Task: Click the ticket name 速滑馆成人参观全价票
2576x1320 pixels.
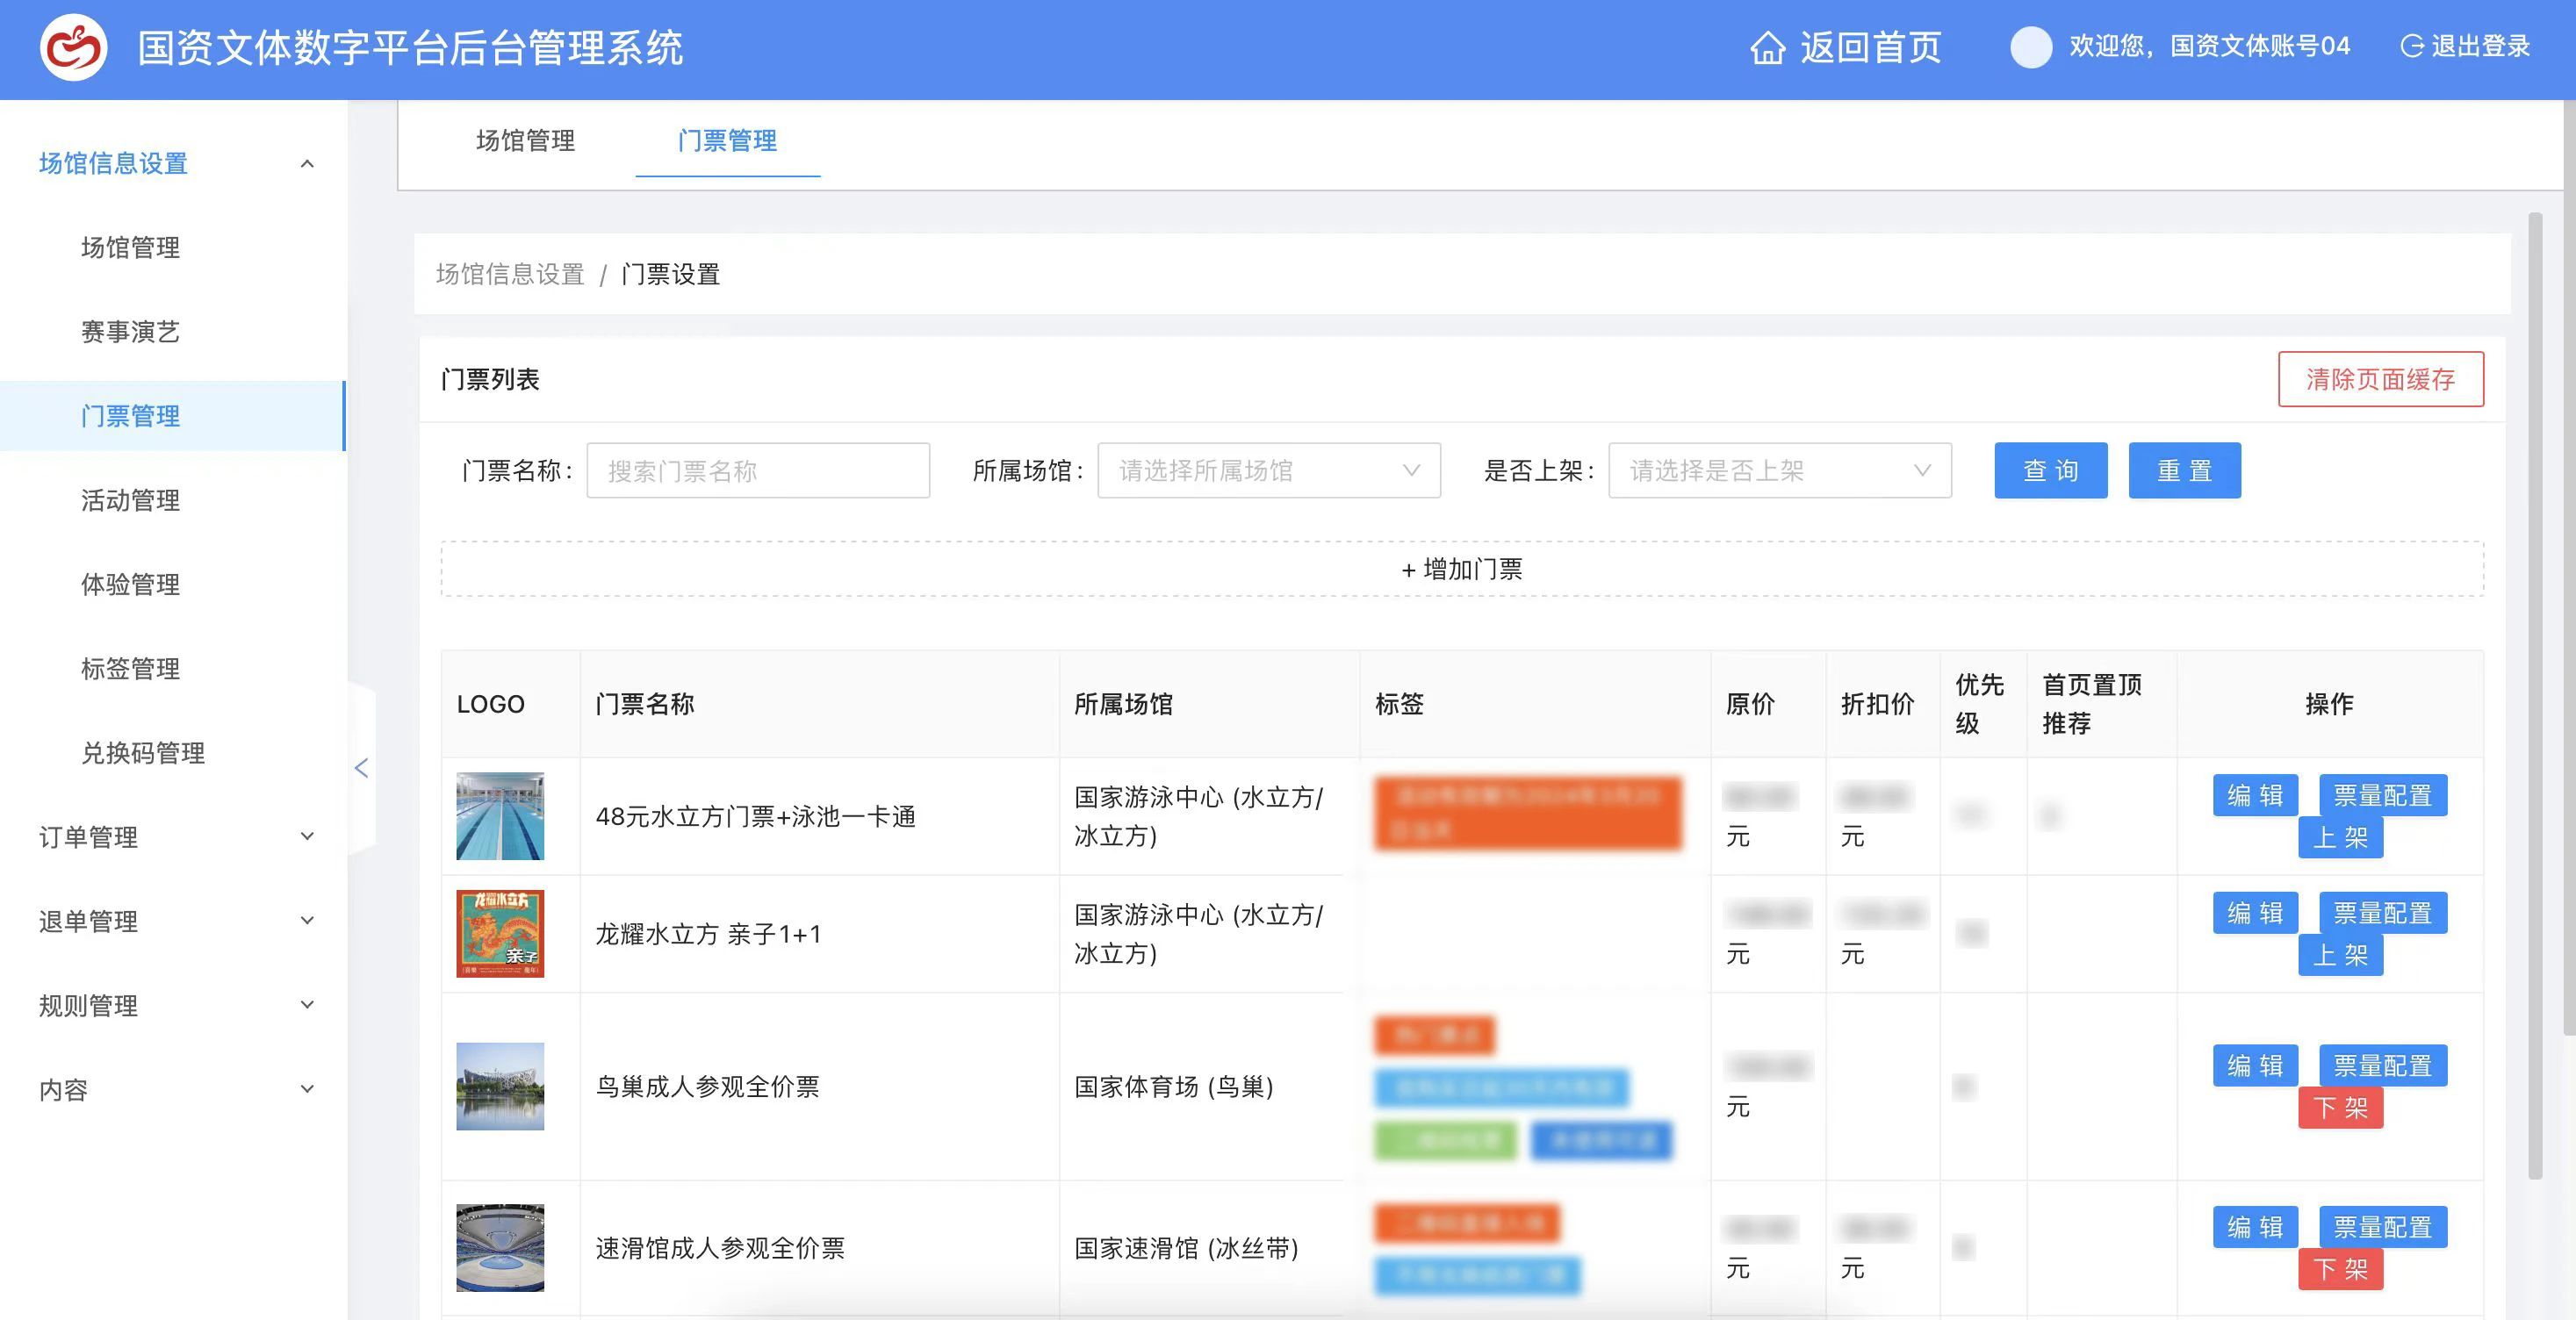Action: pyautogui.click(x=720, y=1248)
